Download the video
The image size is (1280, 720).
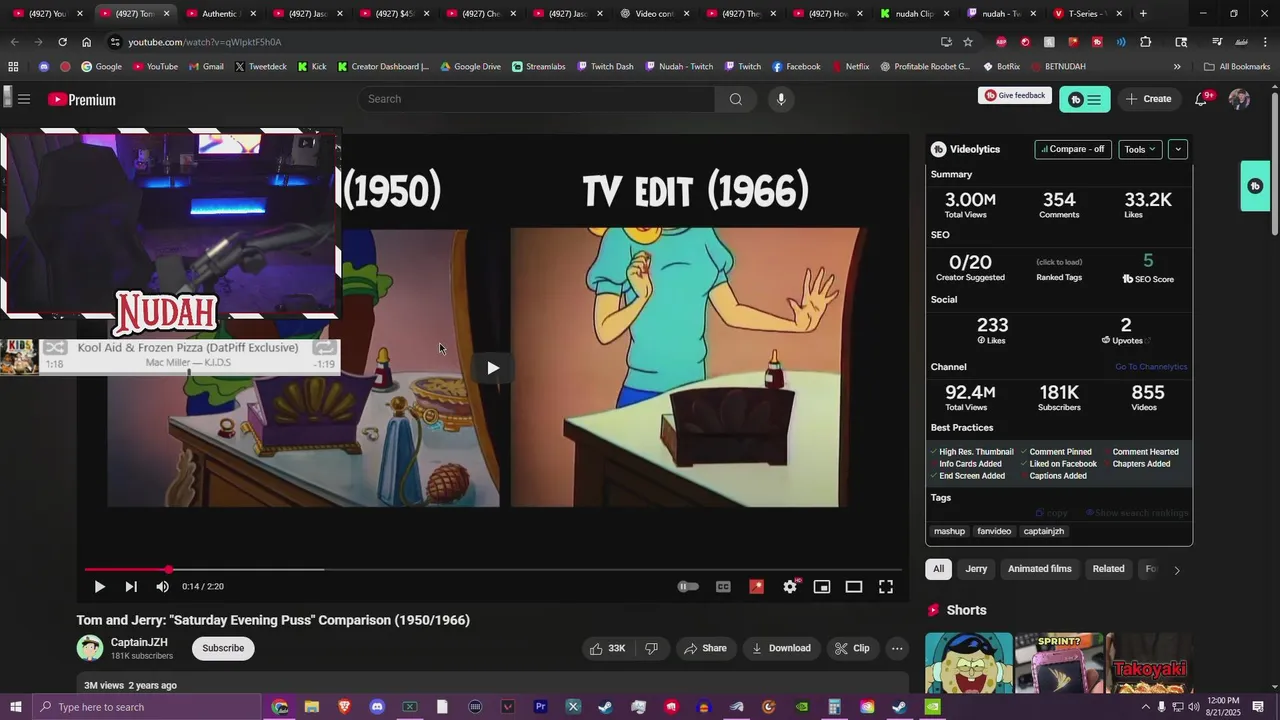(781, 648)
